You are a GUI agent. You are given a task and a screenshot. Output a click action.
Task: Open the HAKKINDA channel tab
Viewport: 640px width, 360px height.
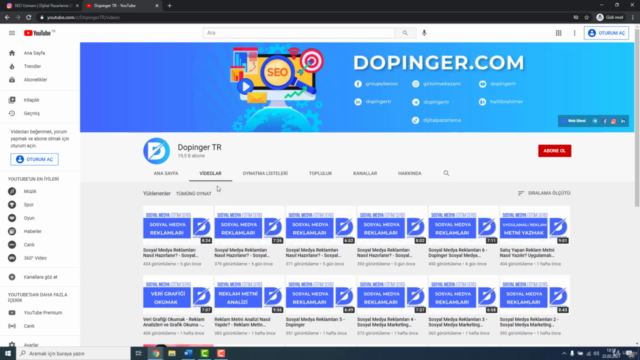point(410,173)
